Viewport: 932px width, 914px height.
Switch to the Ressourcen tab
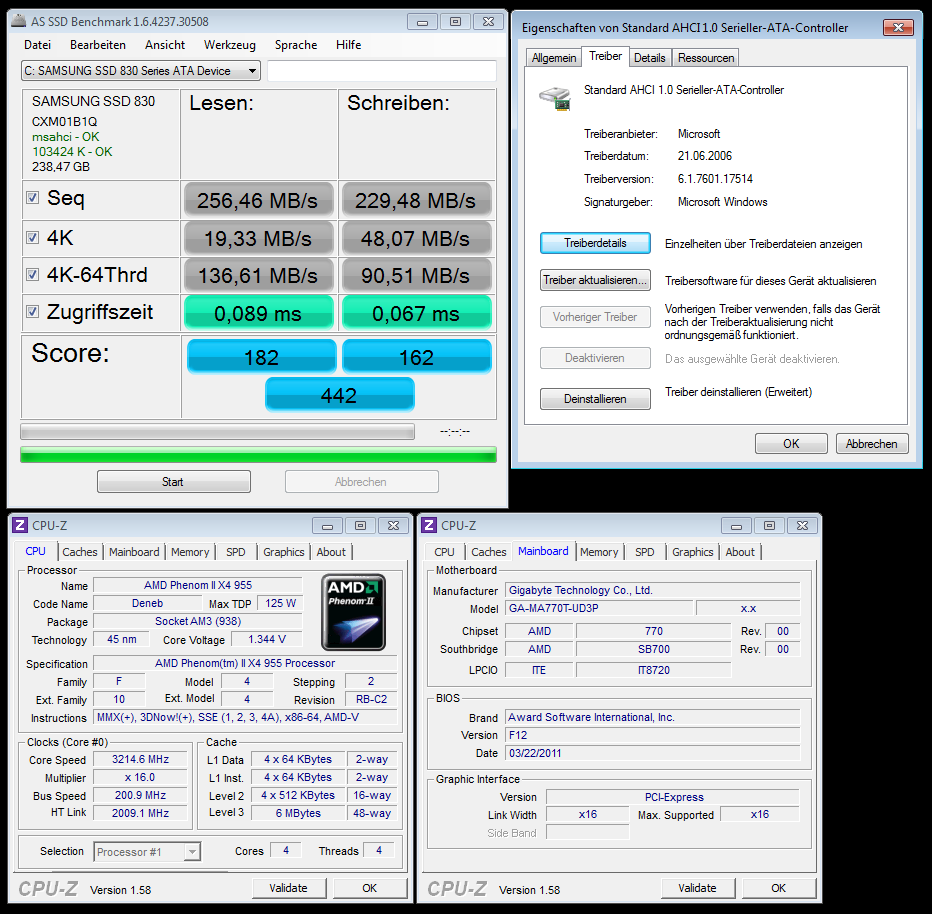706,58
